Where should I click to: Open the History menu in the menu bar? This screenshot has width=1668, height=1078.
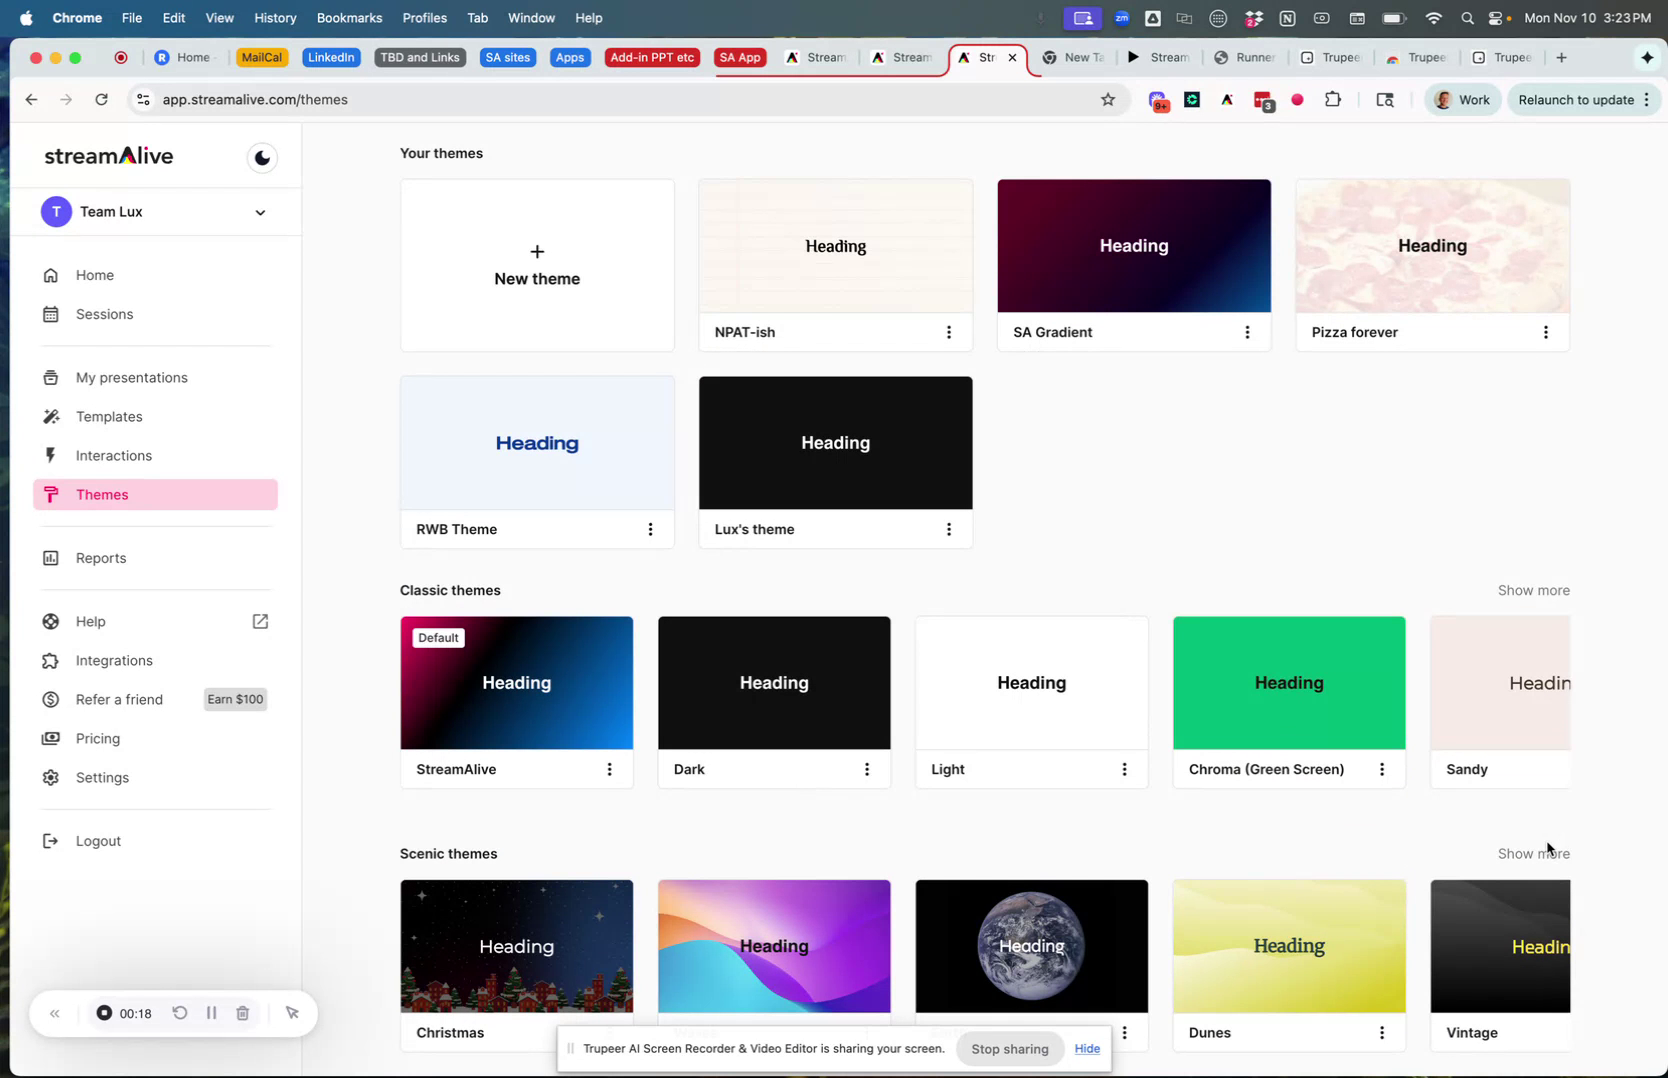[x=274, y=17]
